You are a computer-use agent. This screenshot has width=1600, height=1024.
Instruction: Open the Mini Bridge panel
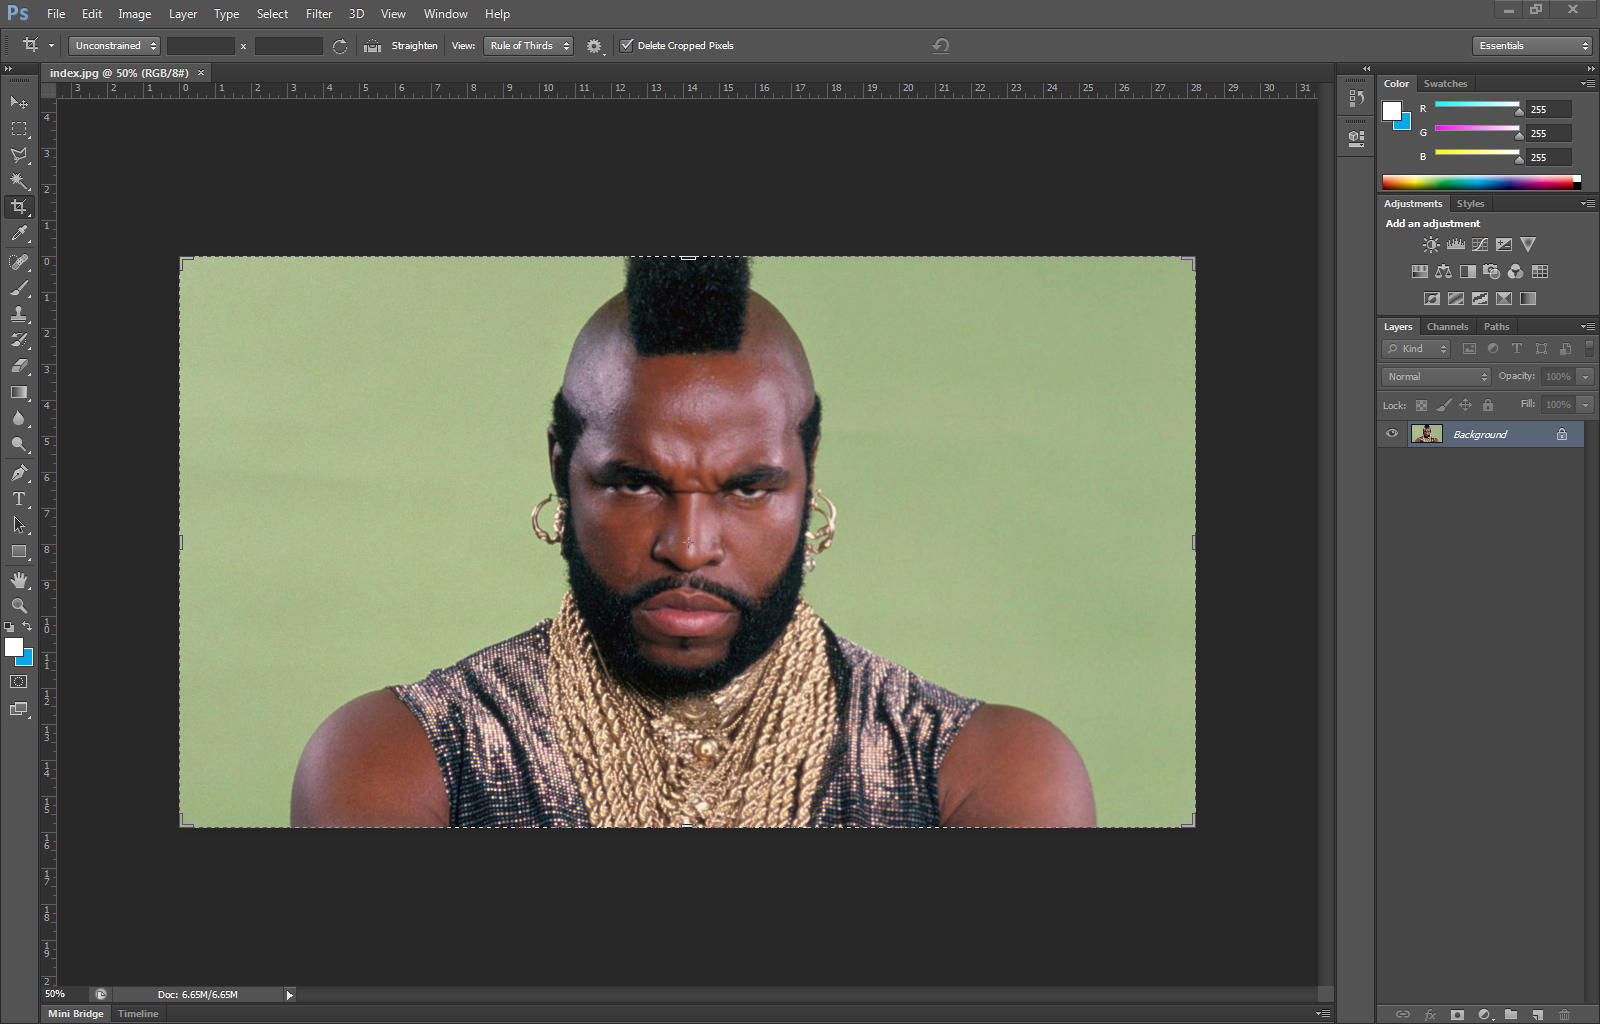[76, 1014]
